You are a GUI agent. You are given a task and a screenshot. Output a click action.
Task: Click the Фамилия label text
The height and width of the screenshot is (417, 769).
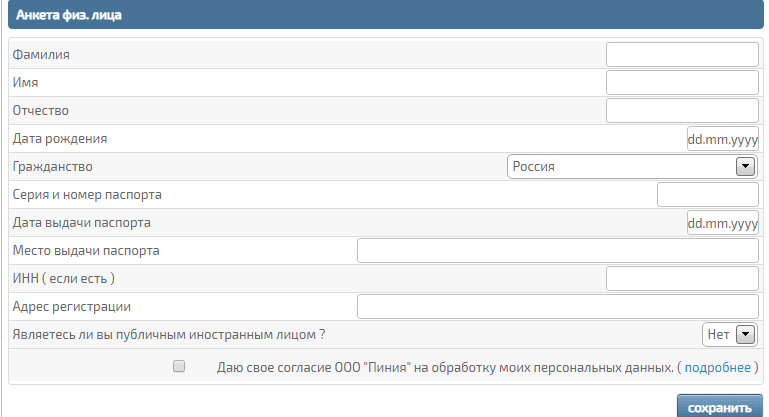pyautogui.click(x=41, y=54)
